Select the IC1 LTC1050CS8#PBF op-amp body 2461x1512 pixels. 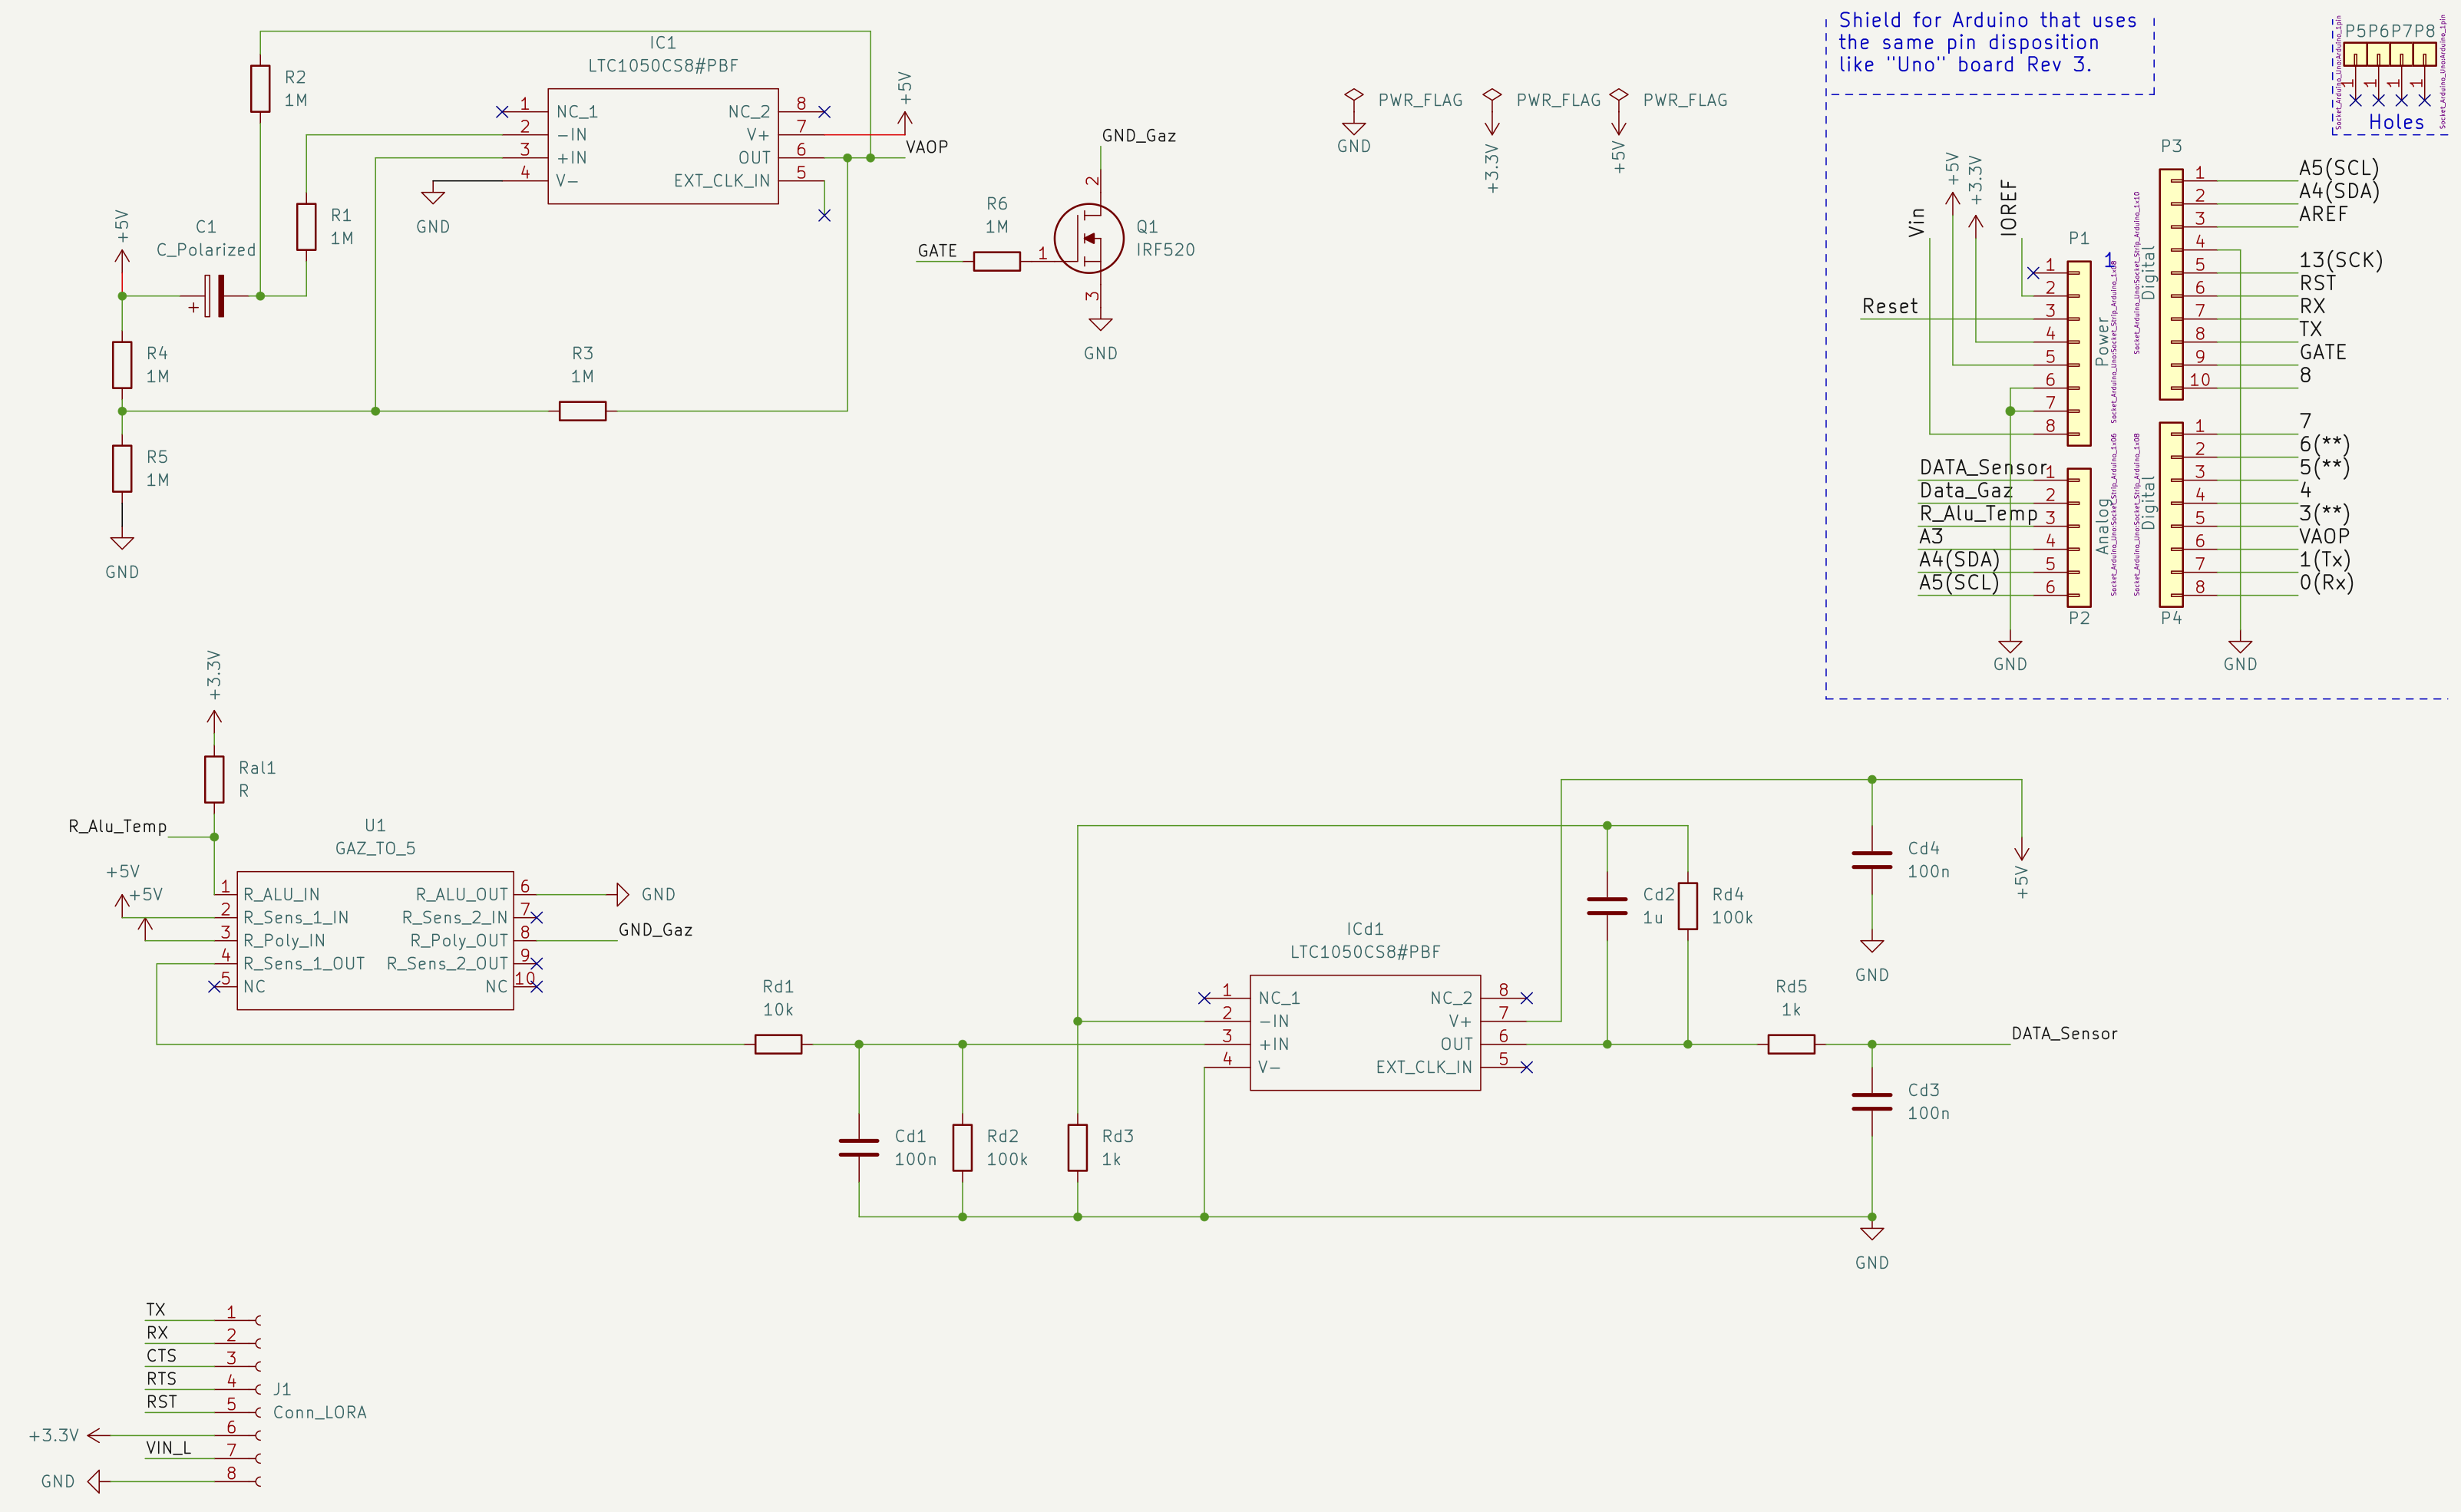click(663, 146)
